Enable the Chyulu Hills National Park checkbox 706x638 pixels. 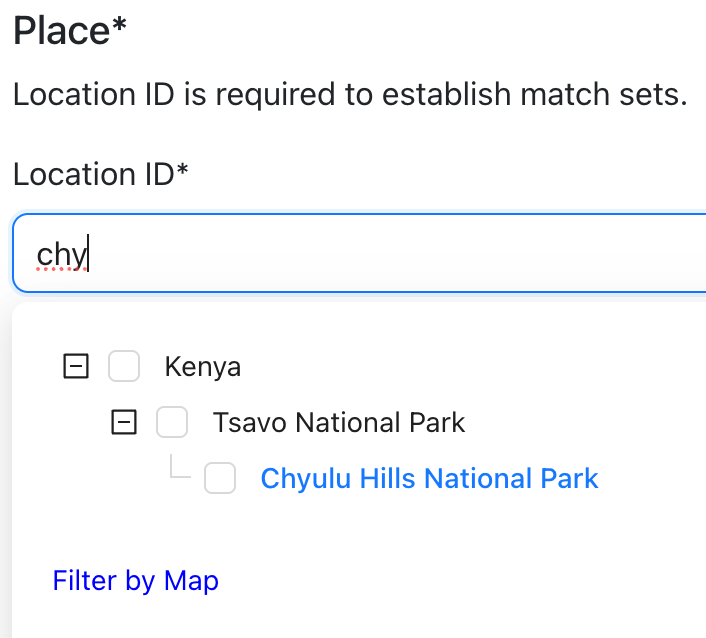220,478
